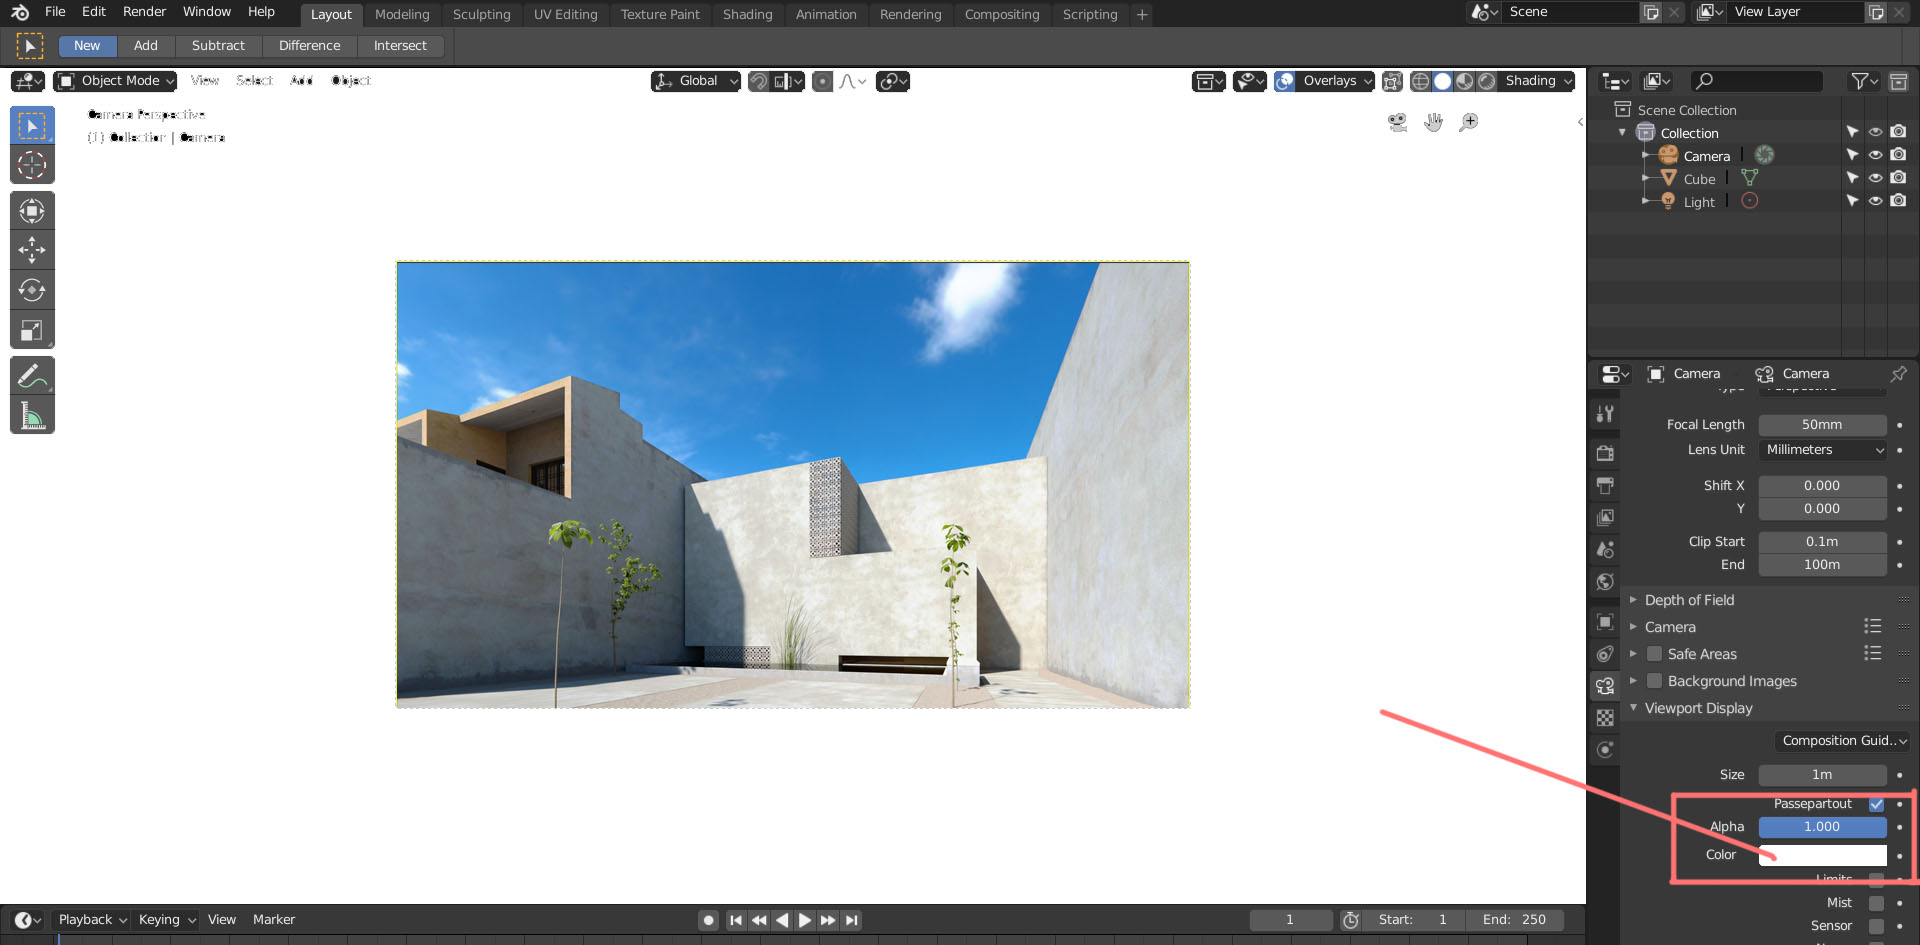Open the Lens Unit Millimeters dropdown
Viewport: 1920px width, 945px height.
1822,450
